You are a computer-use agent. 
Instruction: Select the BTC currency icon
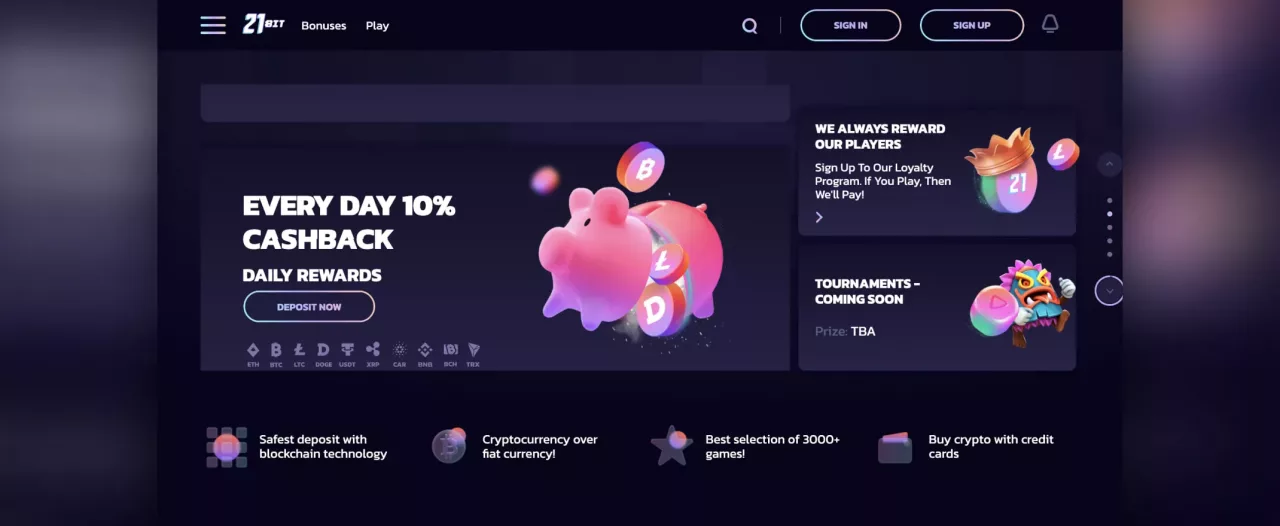[276, 354]
